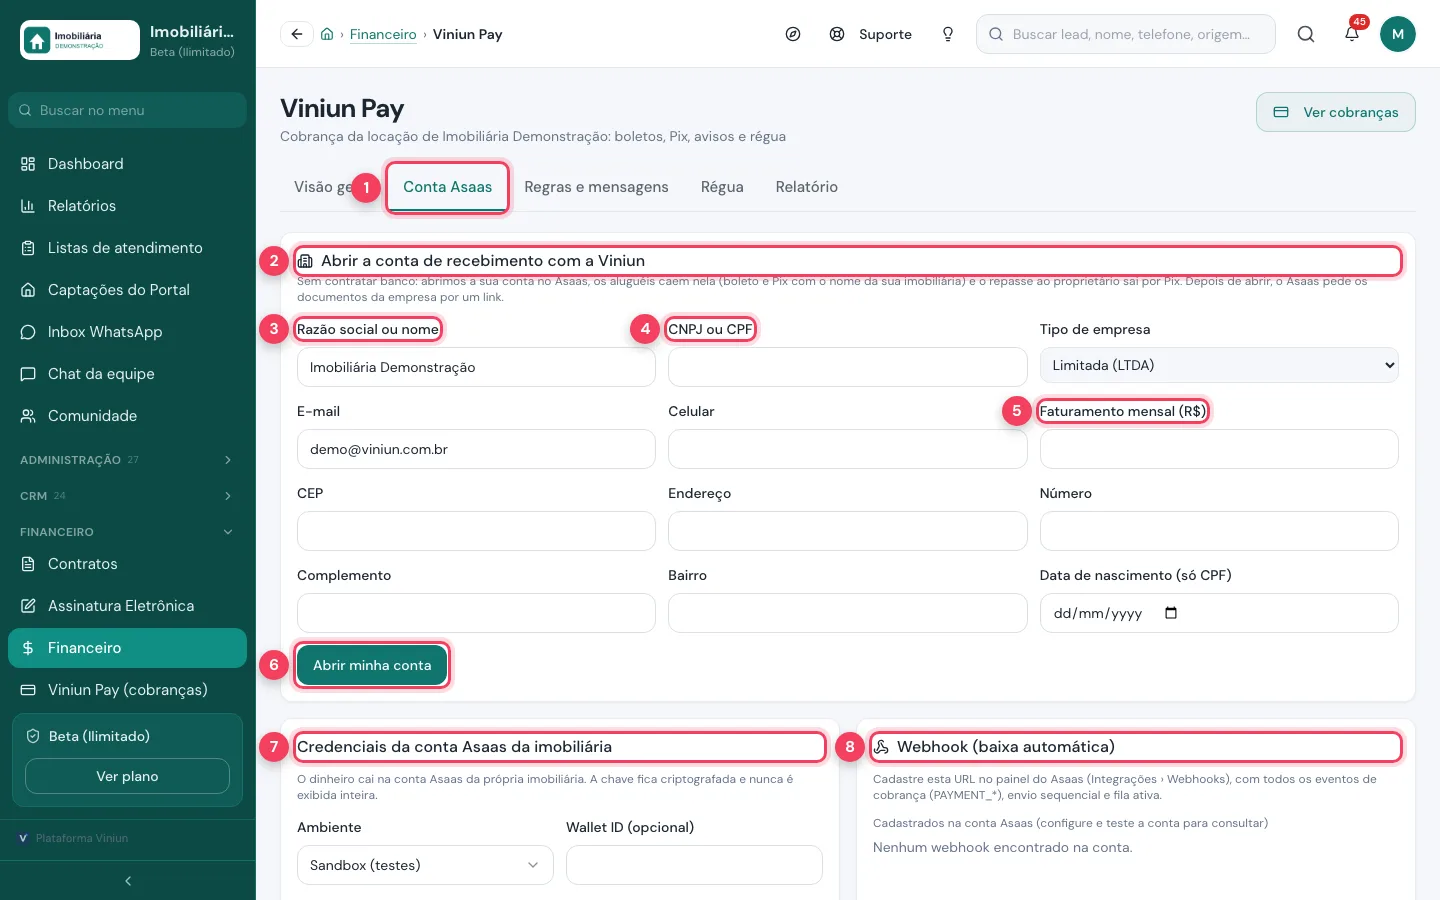This screenshot has width=1440, height=900.
Task: Click the back arrow button
Action: click(297, 34)
